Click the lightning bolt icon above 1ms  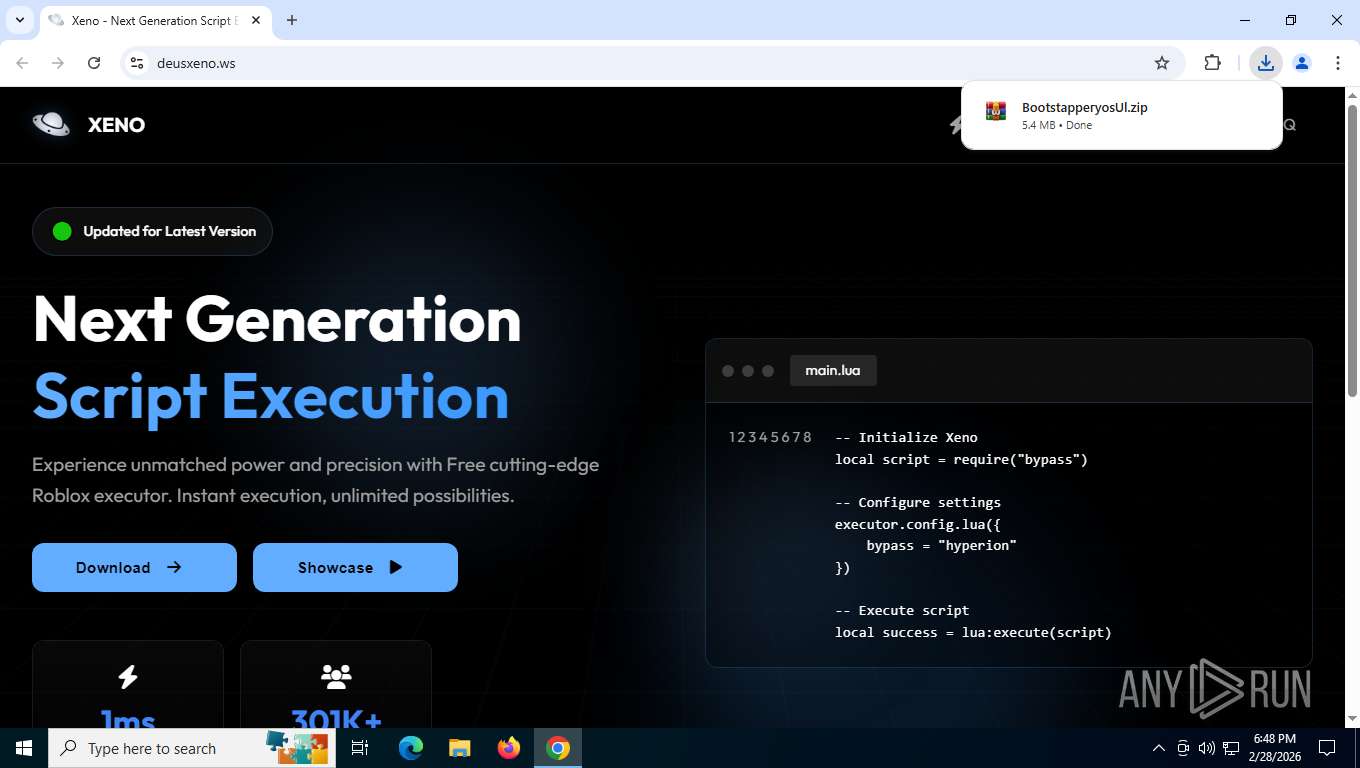pyautogui.click(x=128, y=677)
